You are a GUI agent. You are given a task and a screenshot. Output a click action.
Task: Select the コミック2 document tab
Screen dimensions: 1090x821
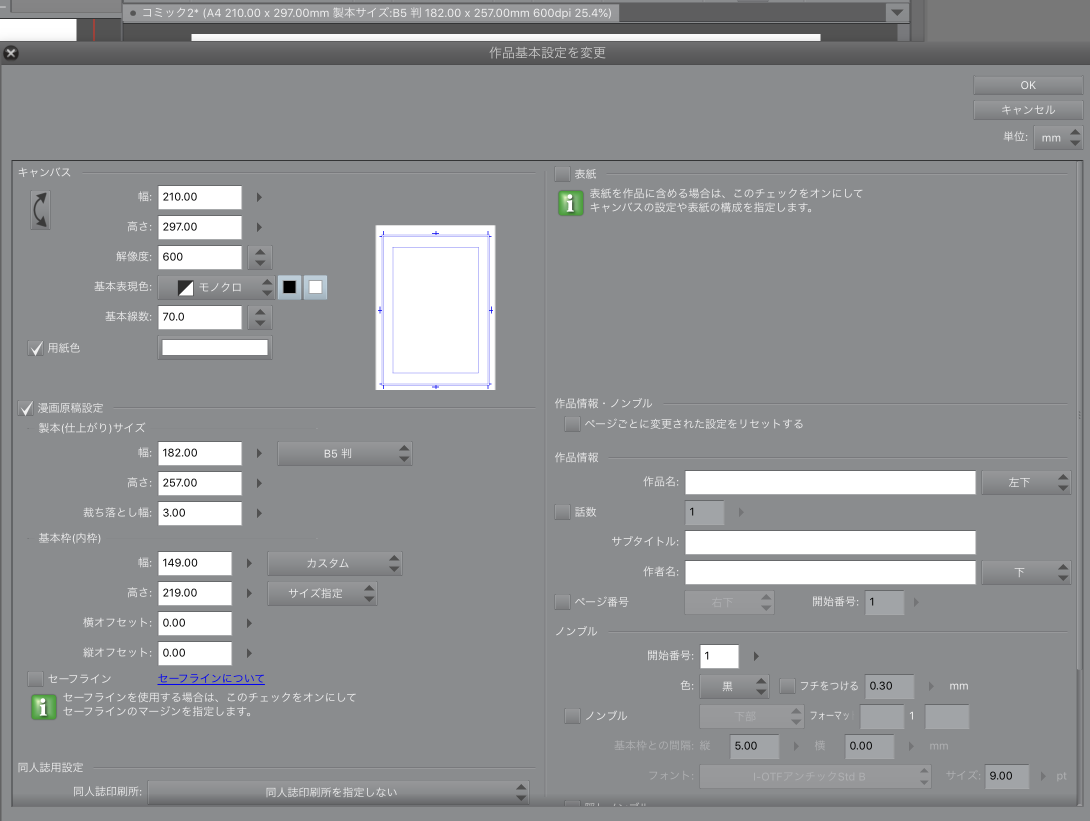(370, 13)
